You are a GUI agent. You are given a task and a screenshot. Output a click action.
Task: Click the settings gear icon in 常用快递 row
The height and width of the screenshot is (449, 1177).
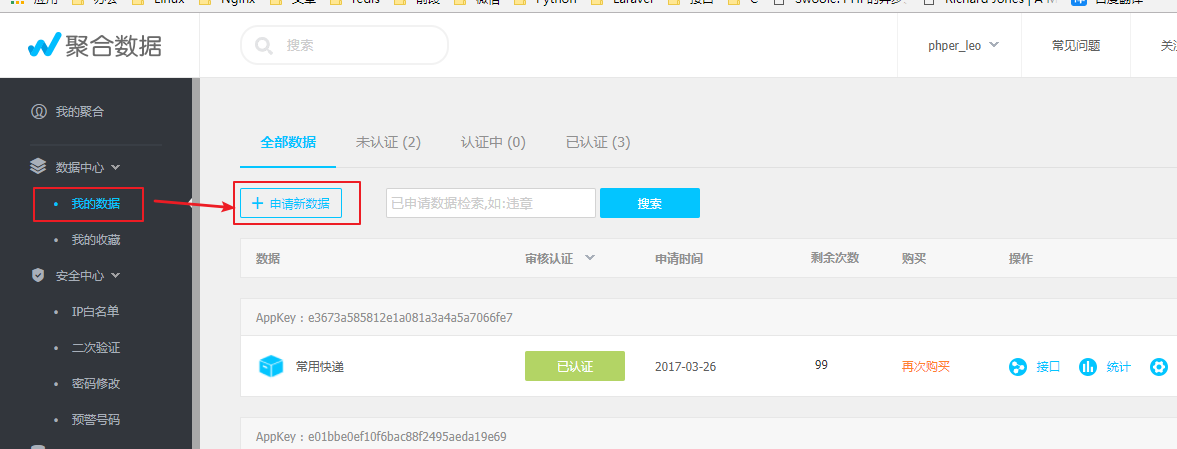(x=1159, y=367)
